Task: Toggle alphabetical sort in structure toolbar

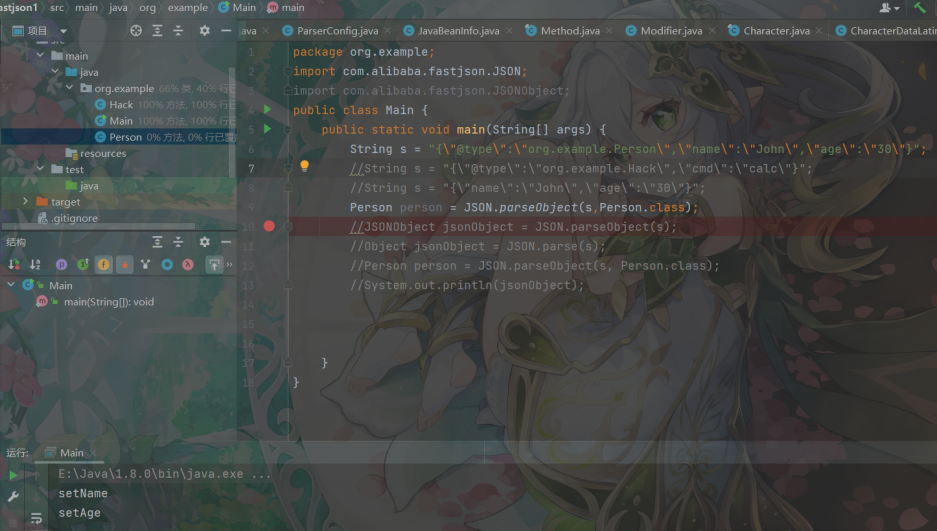Action: tap(35, 264)
